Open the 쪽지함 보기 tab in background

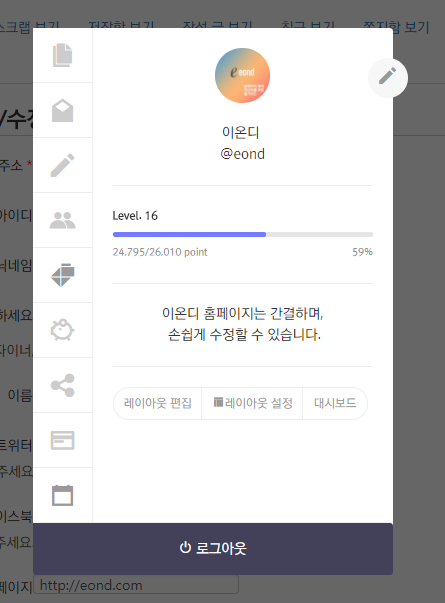coord(396,27)
